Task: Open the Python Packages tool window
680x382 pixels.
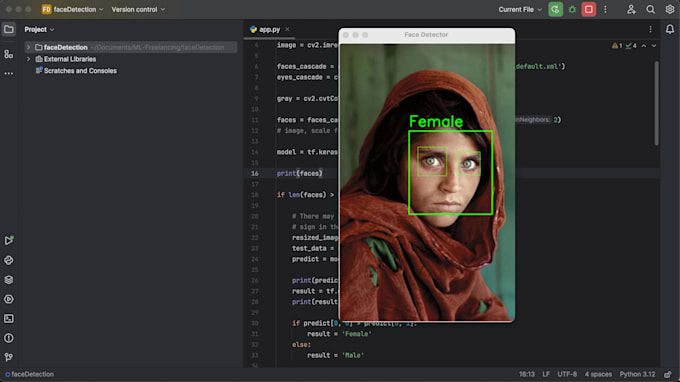Action: (9, 280)
